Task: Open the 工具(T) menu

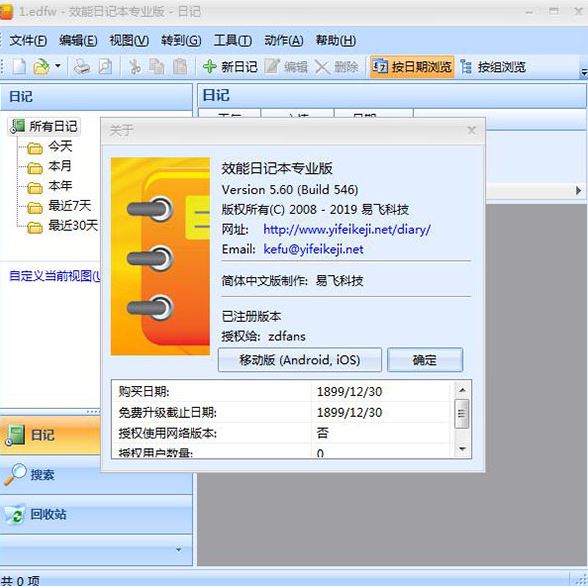Action: click(232, 40)
